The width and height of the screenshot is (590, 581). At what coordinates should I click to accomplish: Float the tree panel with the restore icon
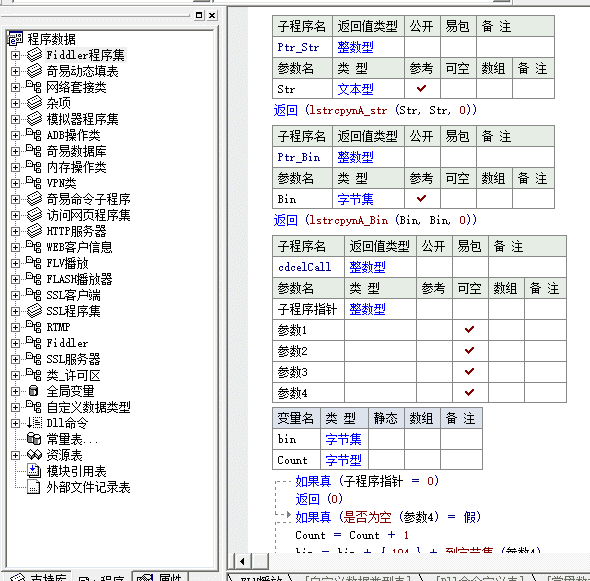coord(199,15)
